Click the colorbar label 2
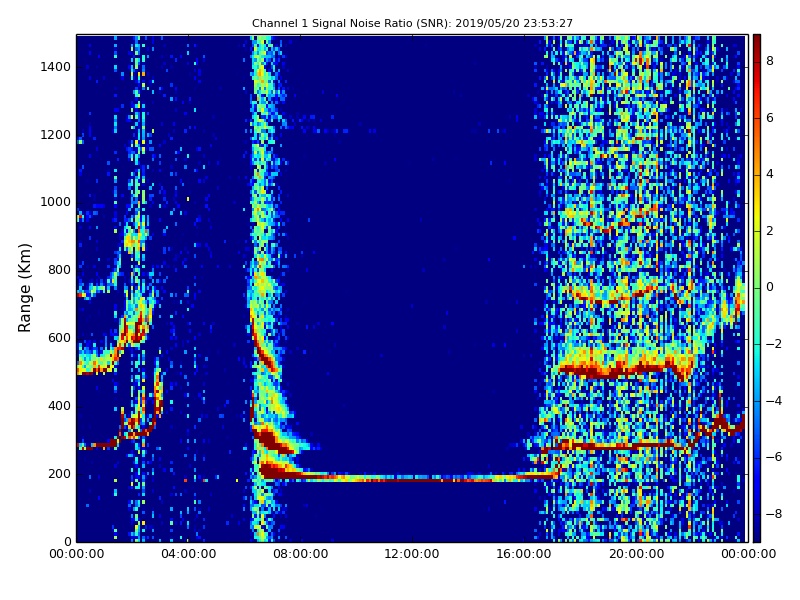This screenshot has height=600, width=800. 770,231
